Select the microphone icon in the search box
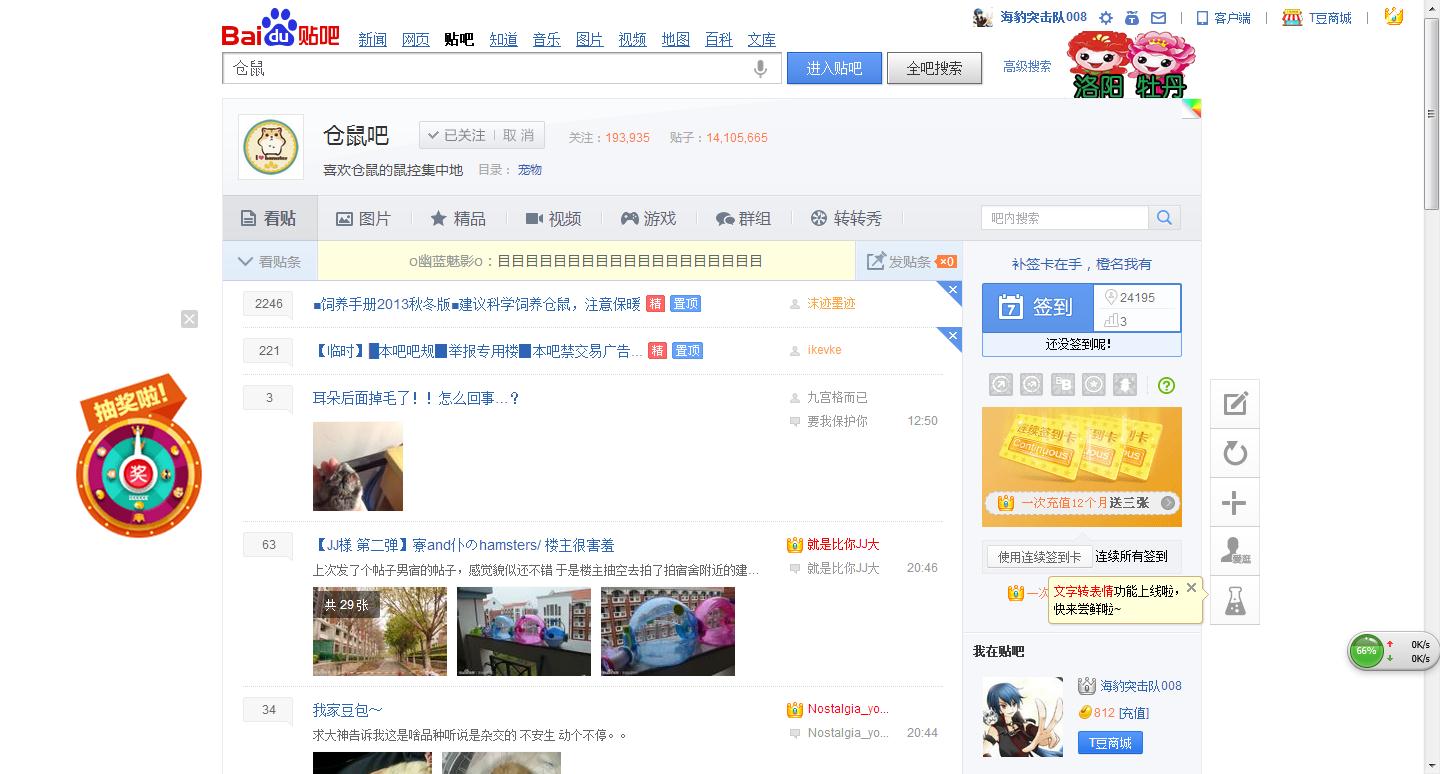 761,67
